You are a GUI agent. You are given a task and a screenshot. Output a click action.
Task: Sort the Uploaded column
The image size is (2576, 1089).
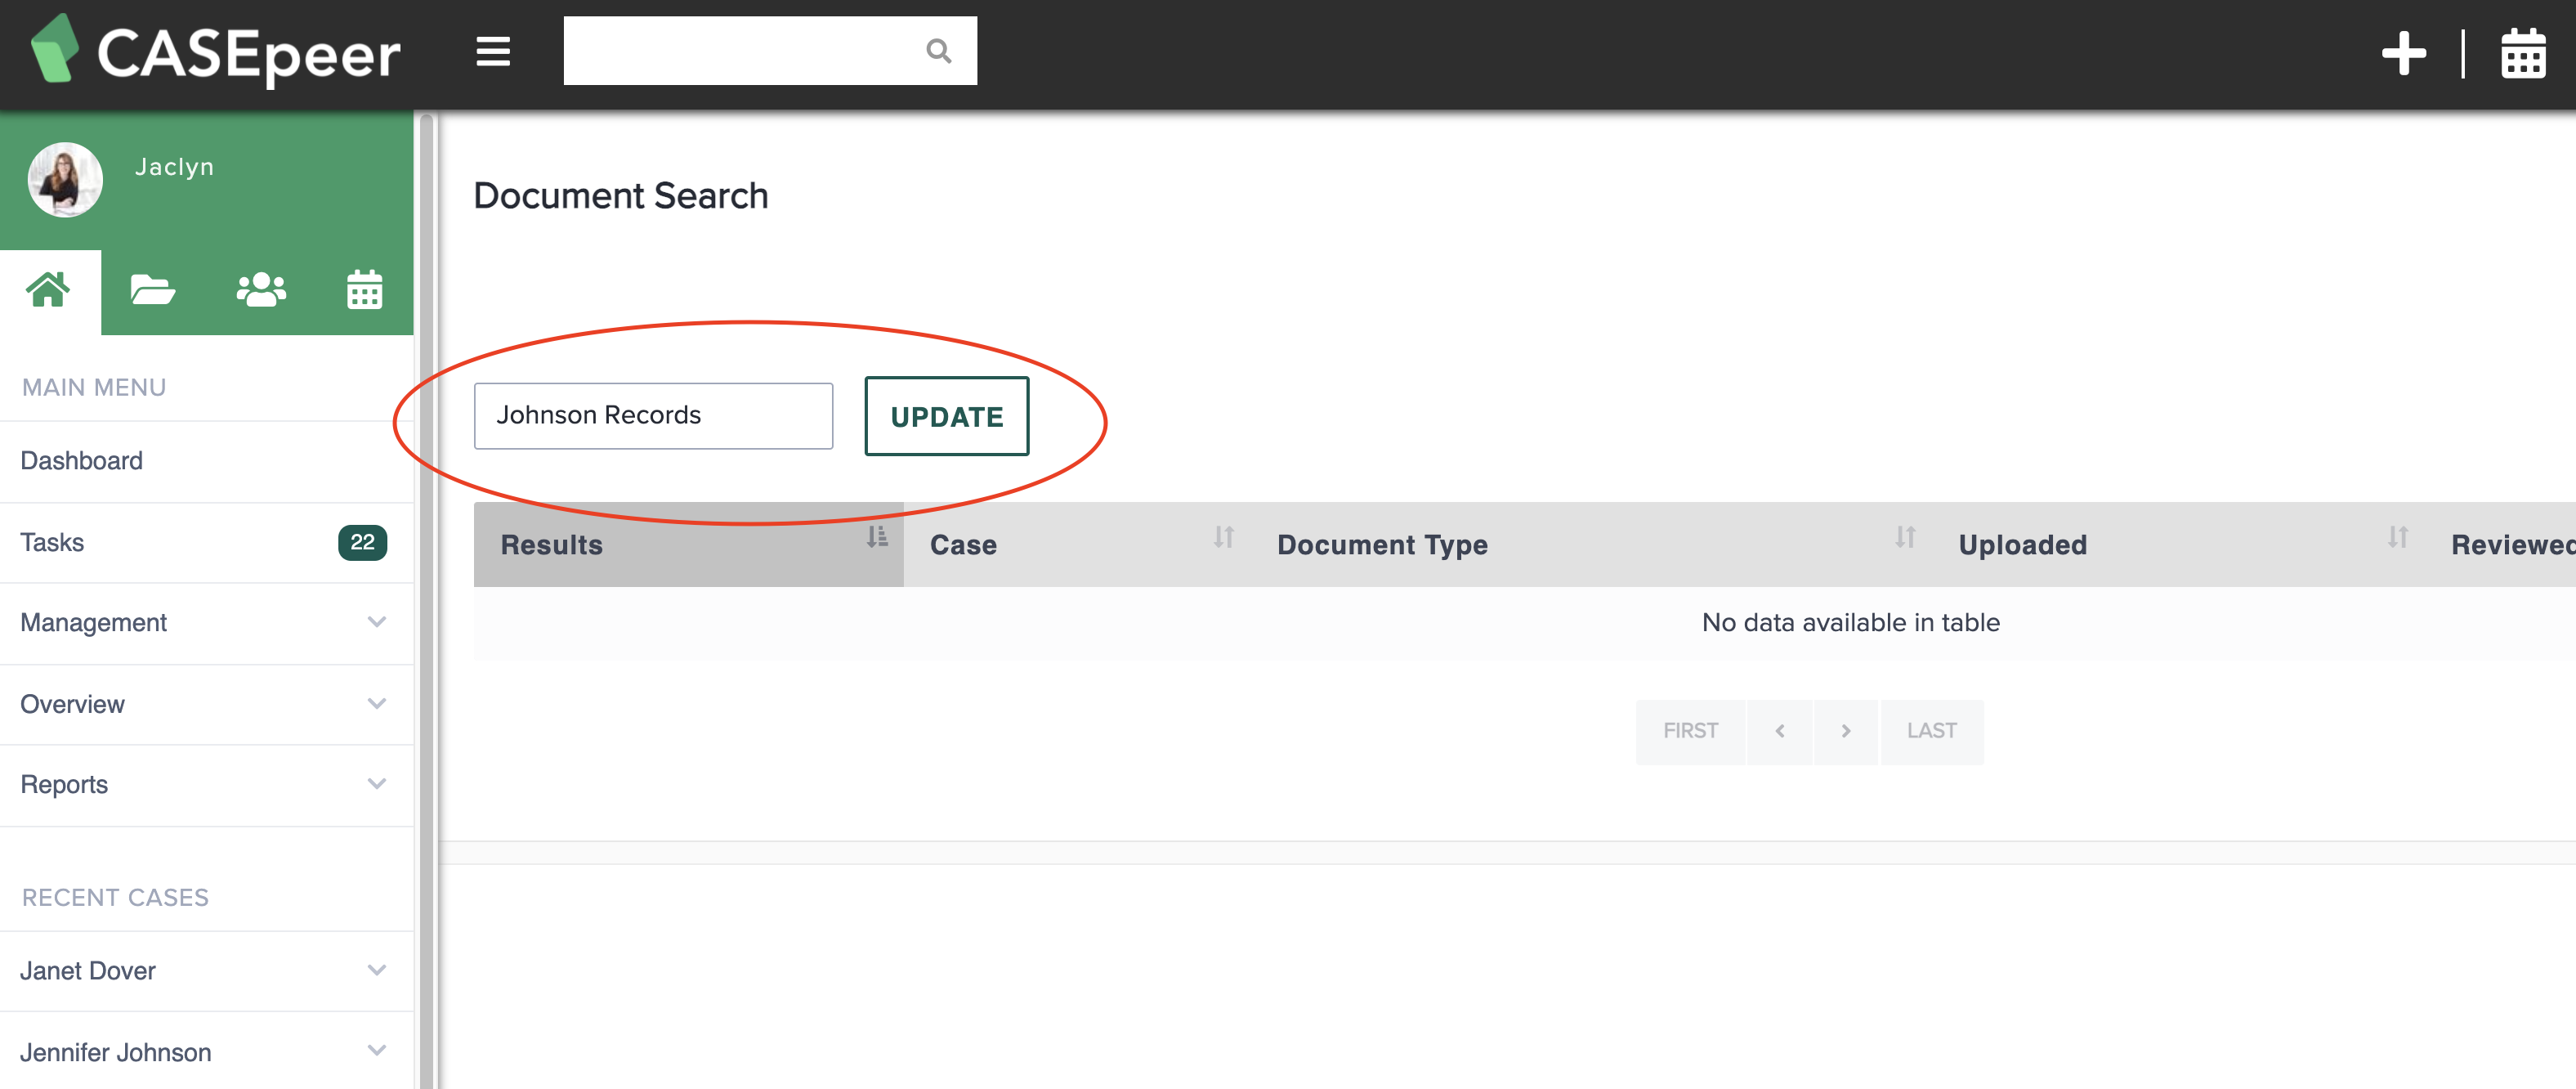tap(2022, 544)
